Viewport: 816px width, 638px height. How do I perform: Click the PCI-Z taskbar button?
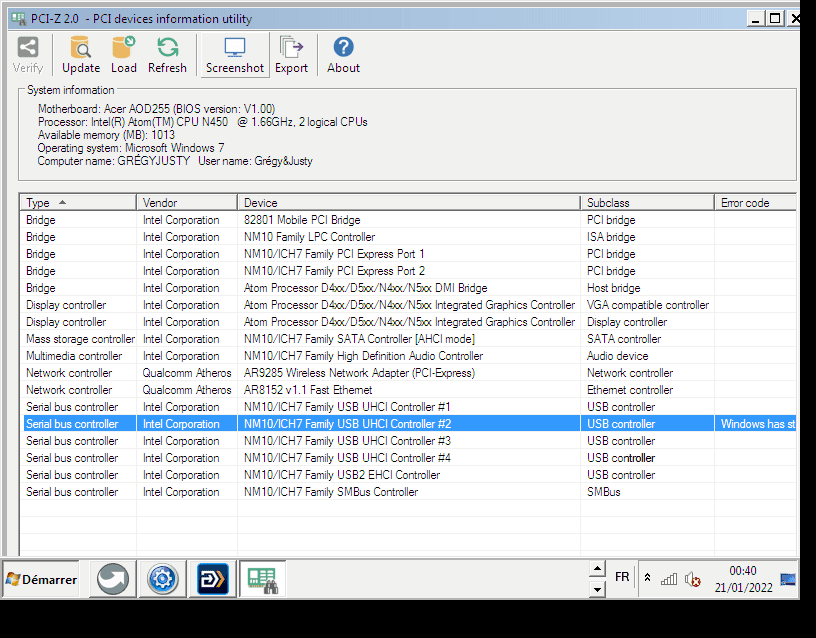262,580
